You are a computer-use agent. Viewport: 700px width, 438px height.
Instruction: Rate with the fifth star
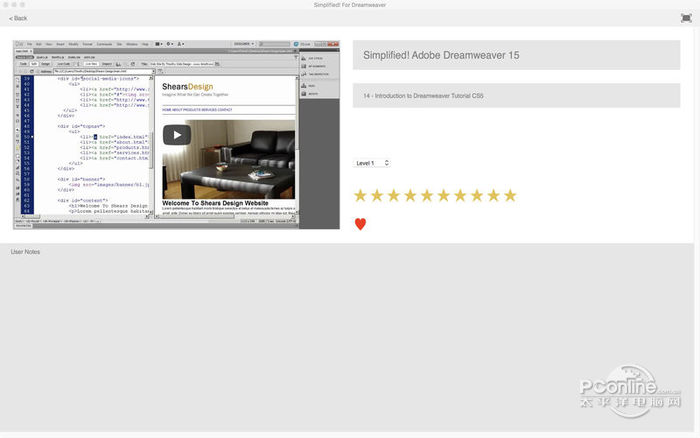coord(427,196)
